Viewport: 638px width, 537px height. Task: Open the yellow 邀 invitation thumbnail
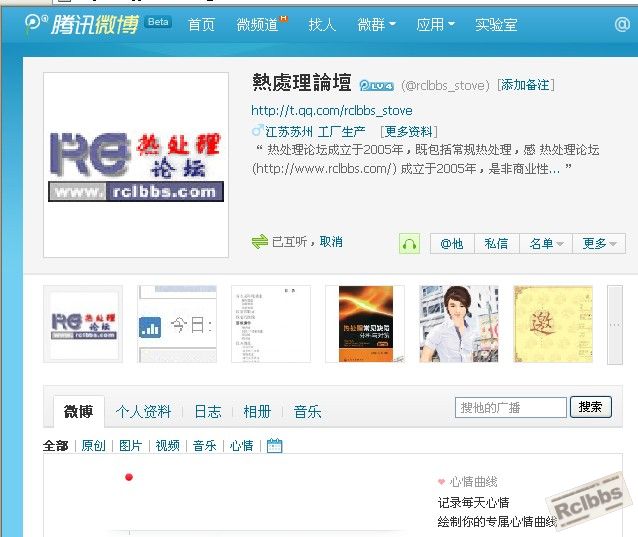click(553, 324)
